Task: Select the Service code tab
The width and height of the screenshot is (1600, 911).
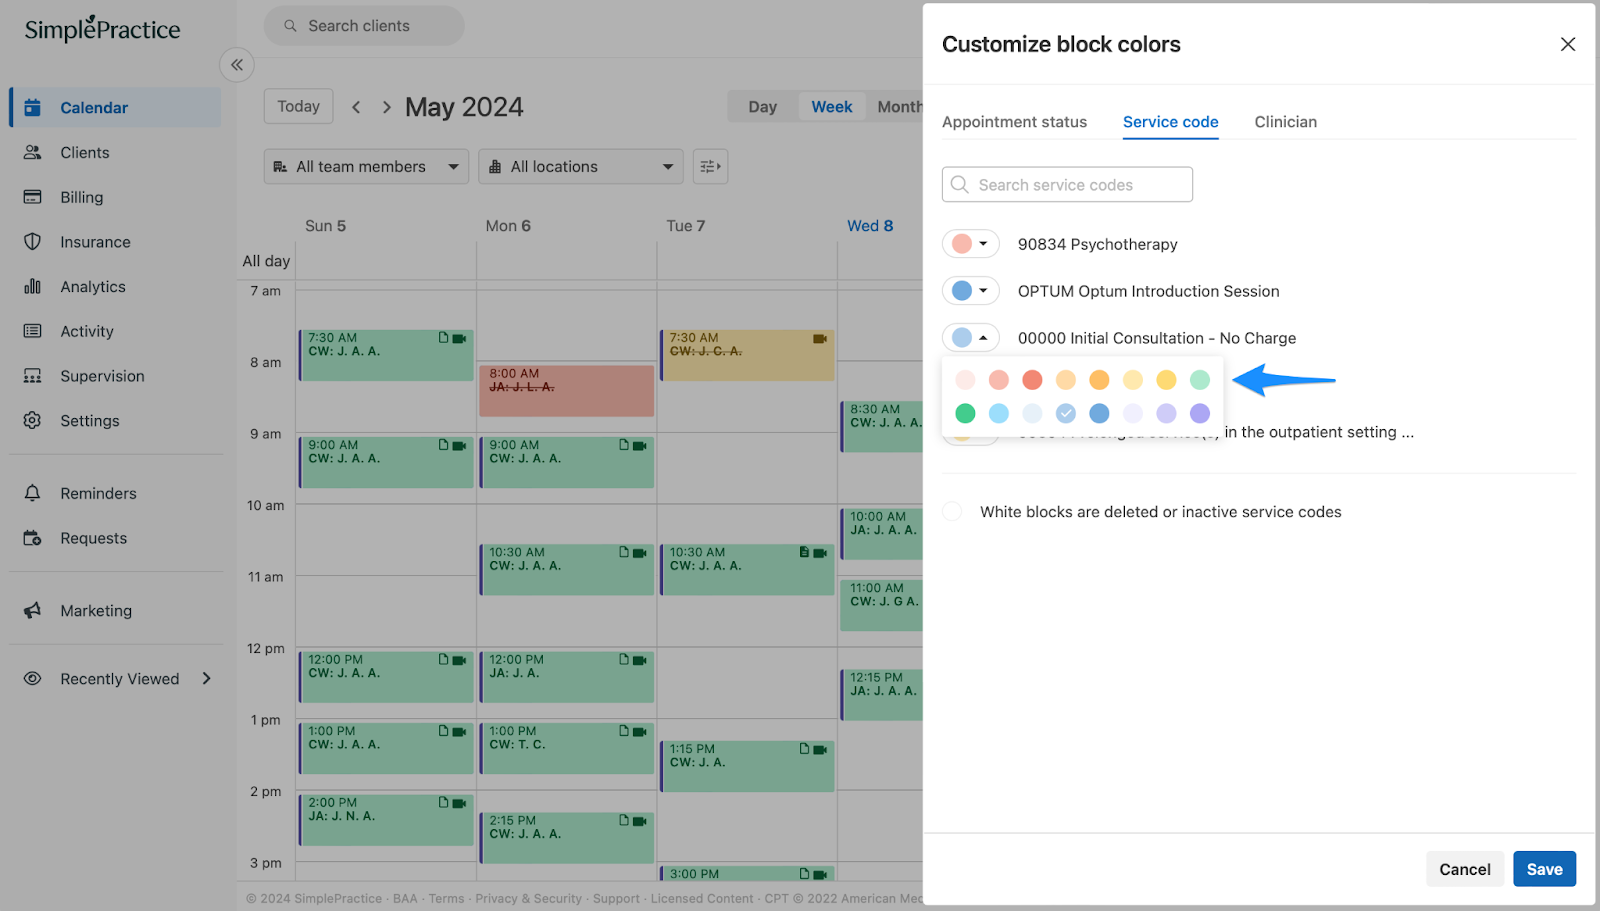Action: pyautogui.click(x=1170, y=122)
